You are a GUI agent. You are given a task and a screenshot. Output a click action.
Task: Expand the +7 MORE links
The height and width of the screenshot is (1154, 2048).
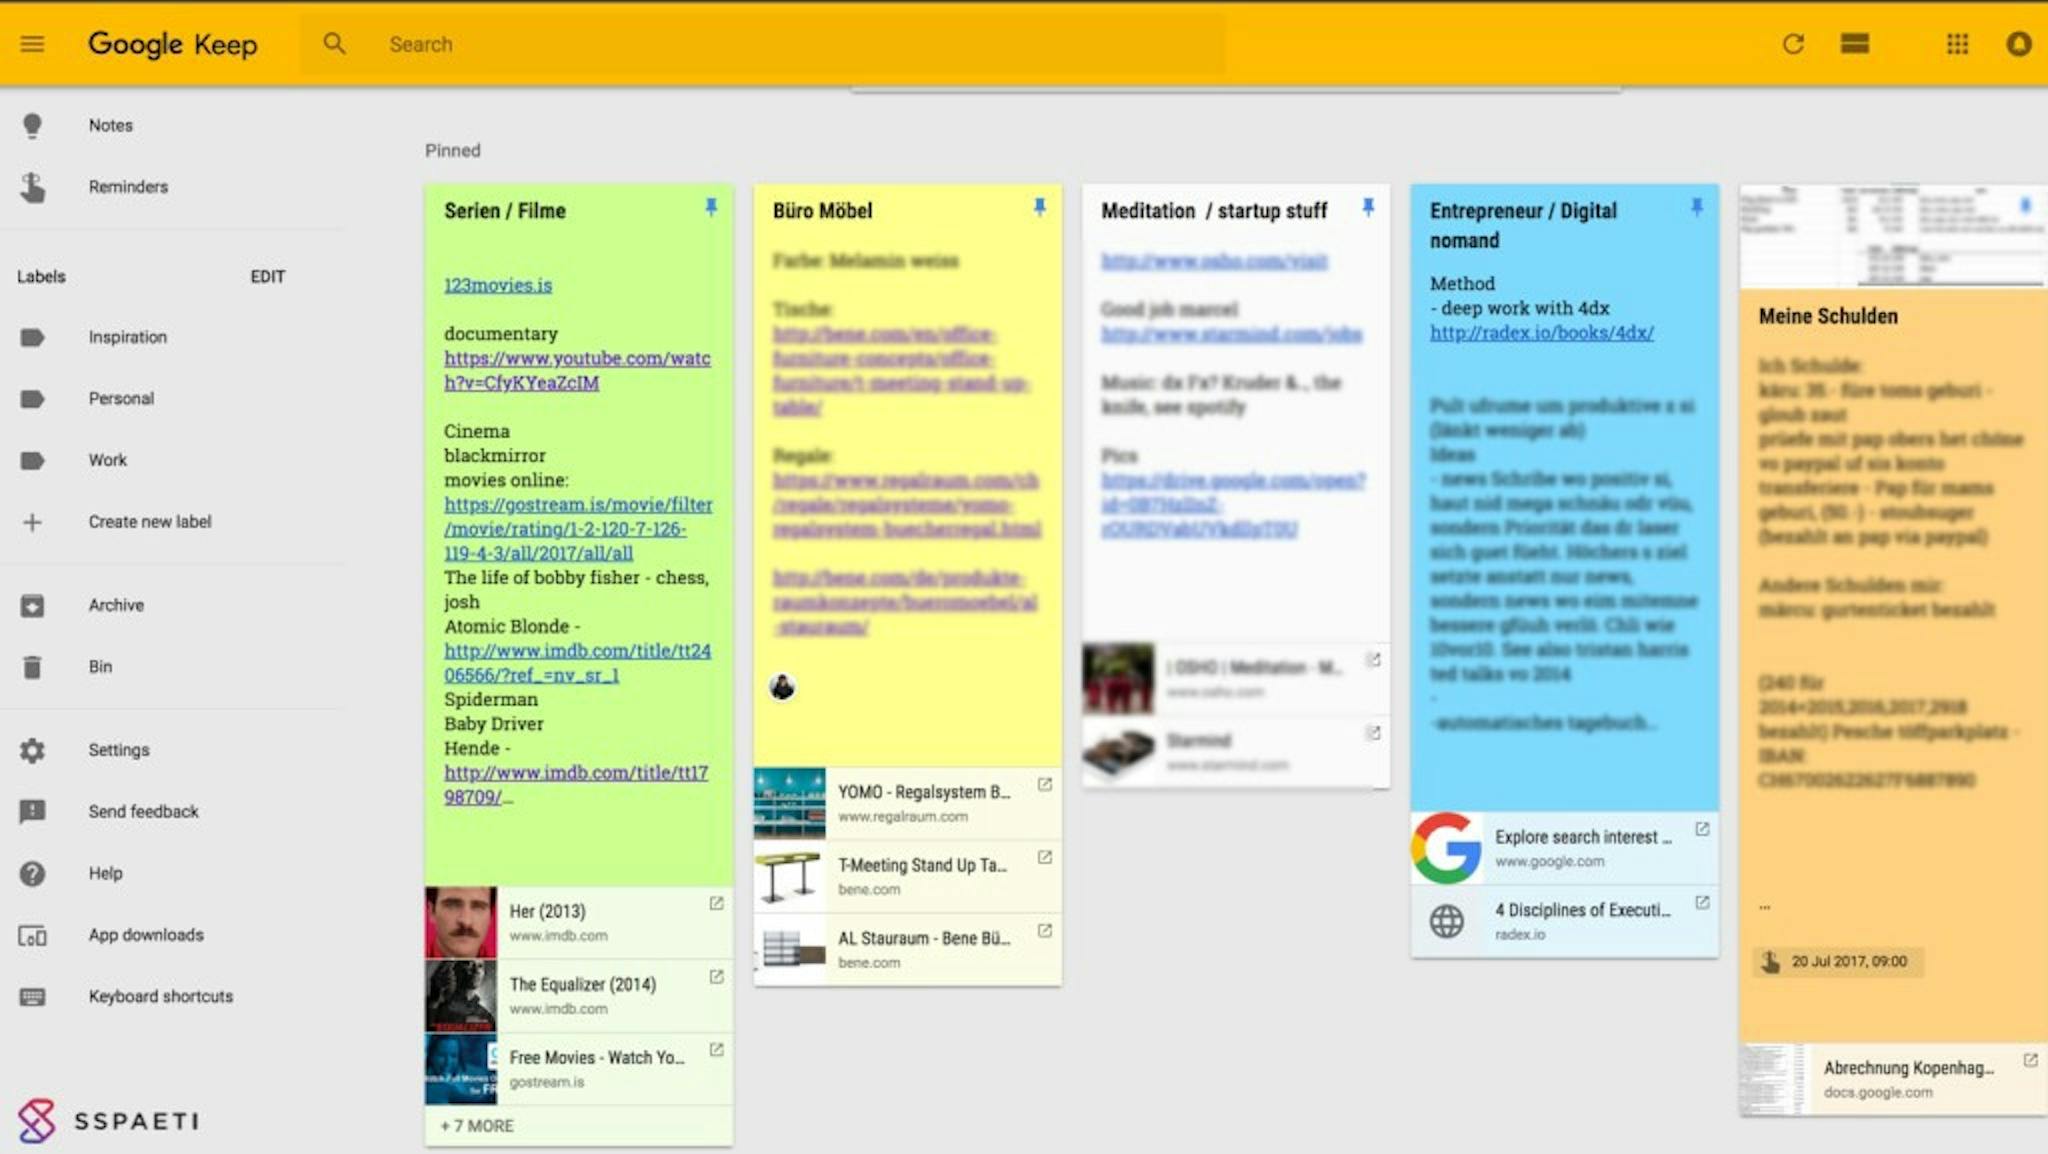pyautogui.click(x=477, y=1126)
